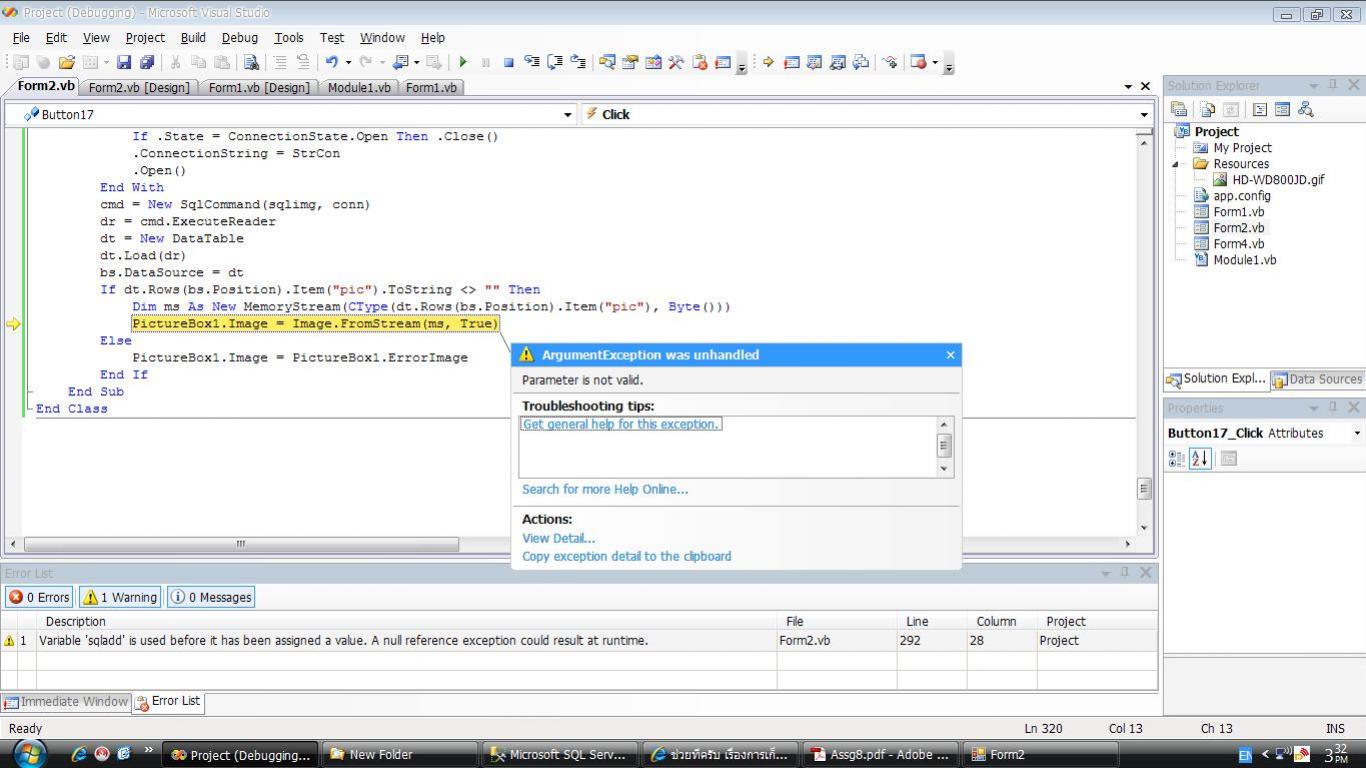Click Show All Files in Solution Explorer
Viewport: 1366px width, 768px height.
point(1208,109)
